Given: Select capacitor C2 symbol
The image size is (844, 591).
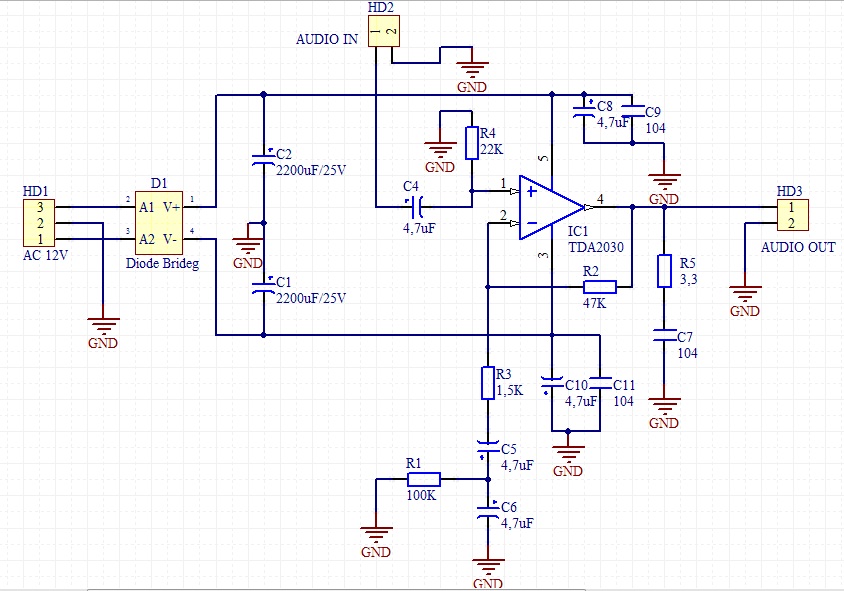Looking at the screenshot, I should click(x=263, y=159).
